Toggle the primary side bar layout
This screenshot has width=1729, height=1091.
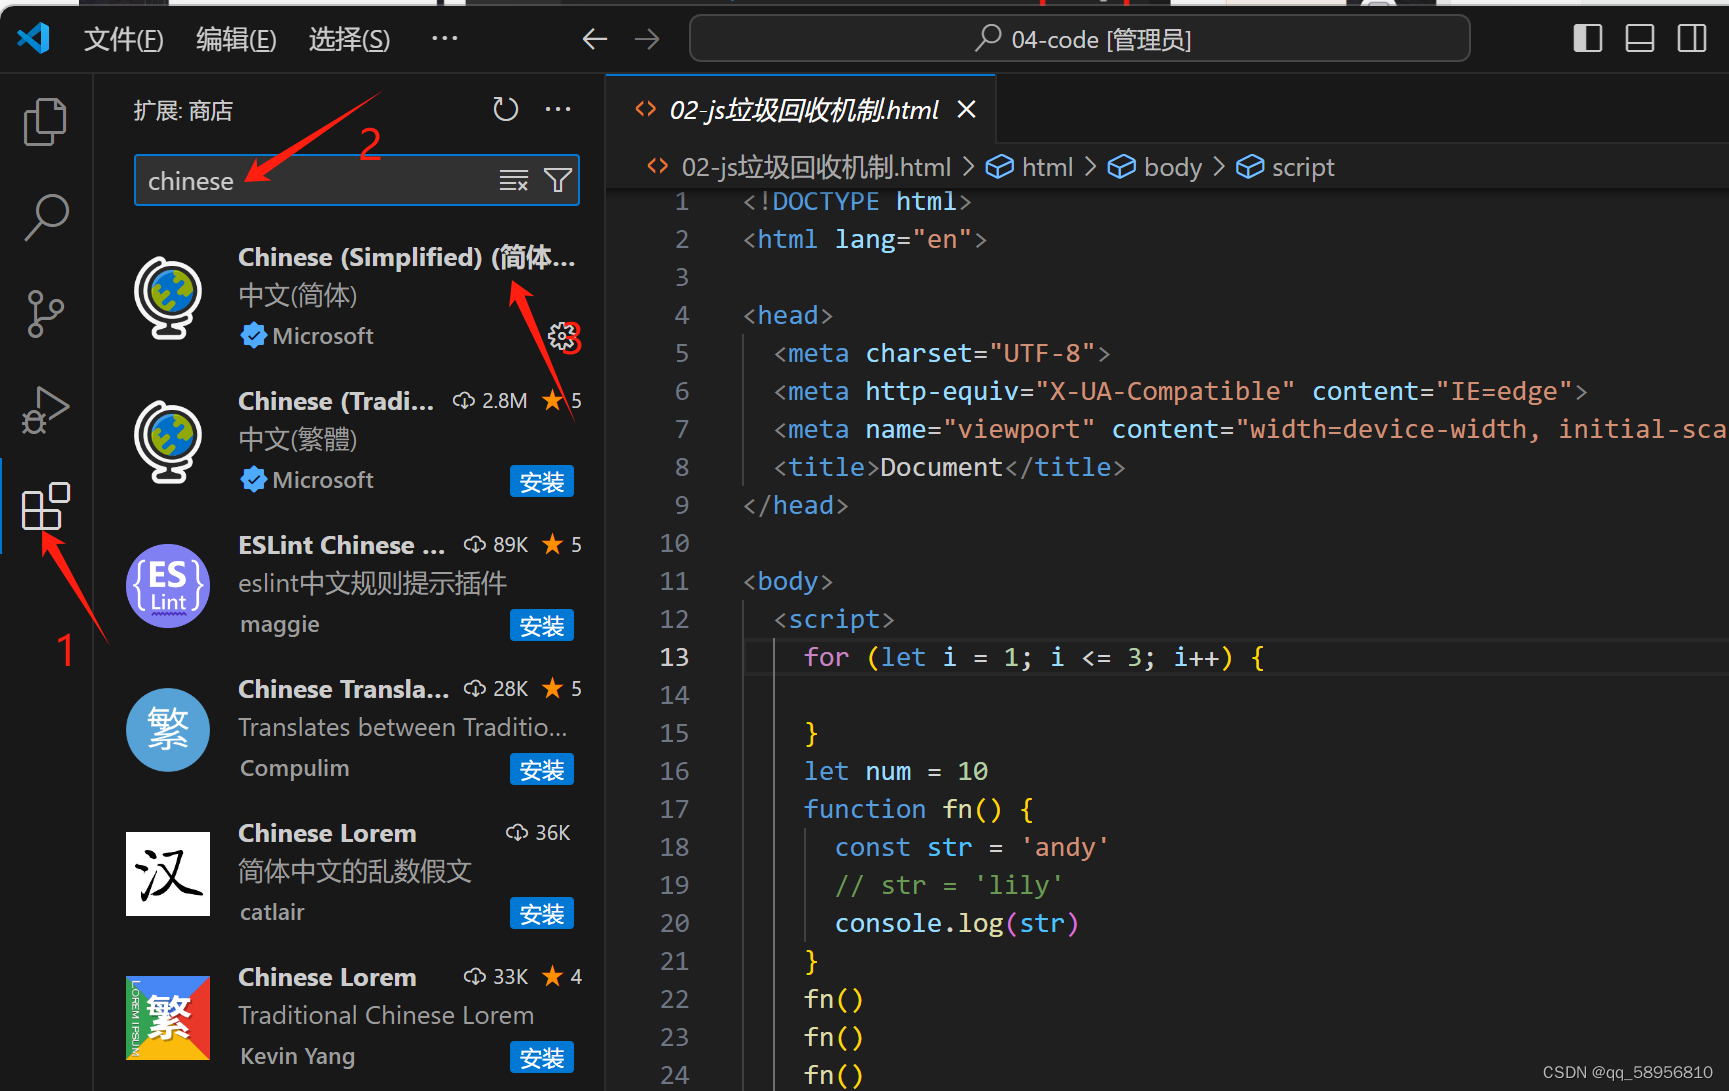pyautogui.click(x=1588, y=39)
